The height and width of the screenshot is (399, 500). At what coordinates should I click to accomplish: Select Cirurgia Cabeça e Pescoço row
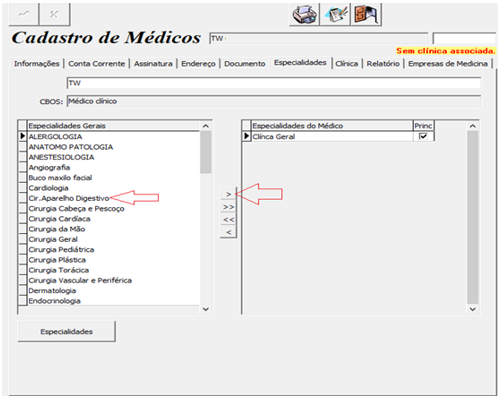coord(113,209)
